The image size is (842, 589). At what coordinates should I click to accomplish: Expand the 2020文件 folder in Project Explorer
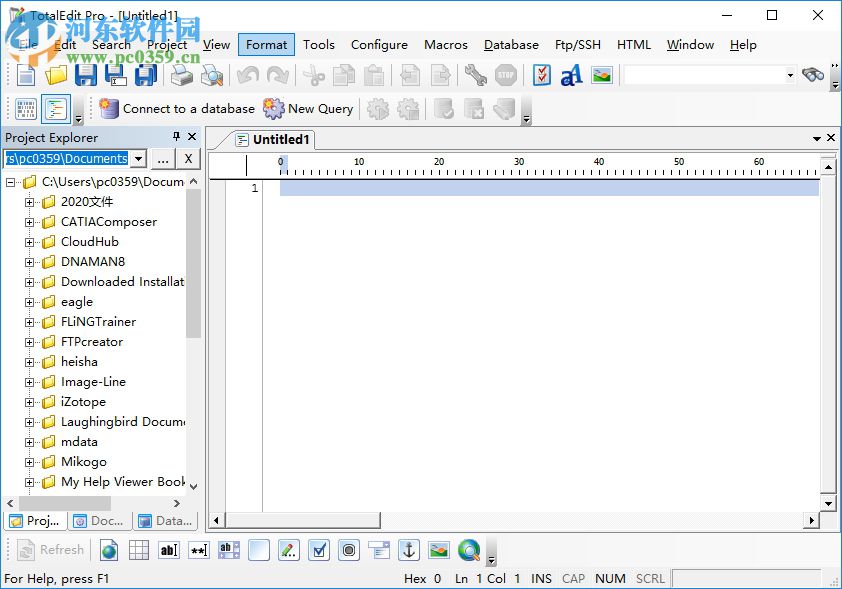31,201
